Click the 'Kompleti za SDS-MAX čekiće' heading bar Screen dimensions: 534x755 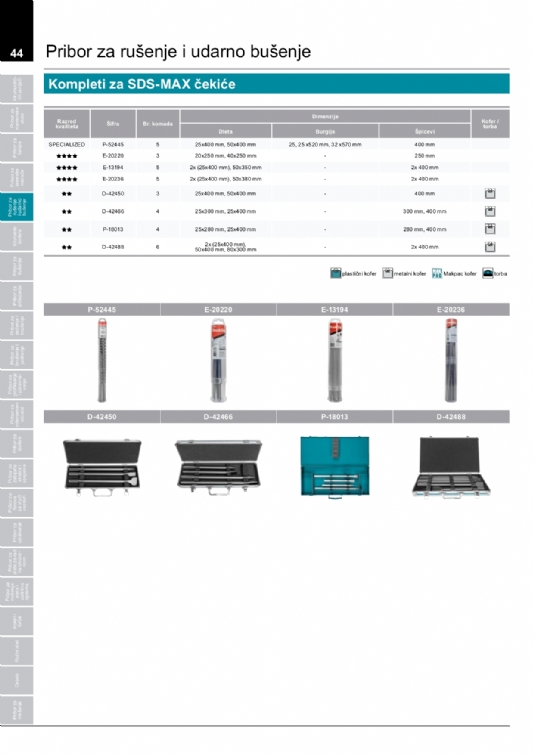tap(276, 84)
